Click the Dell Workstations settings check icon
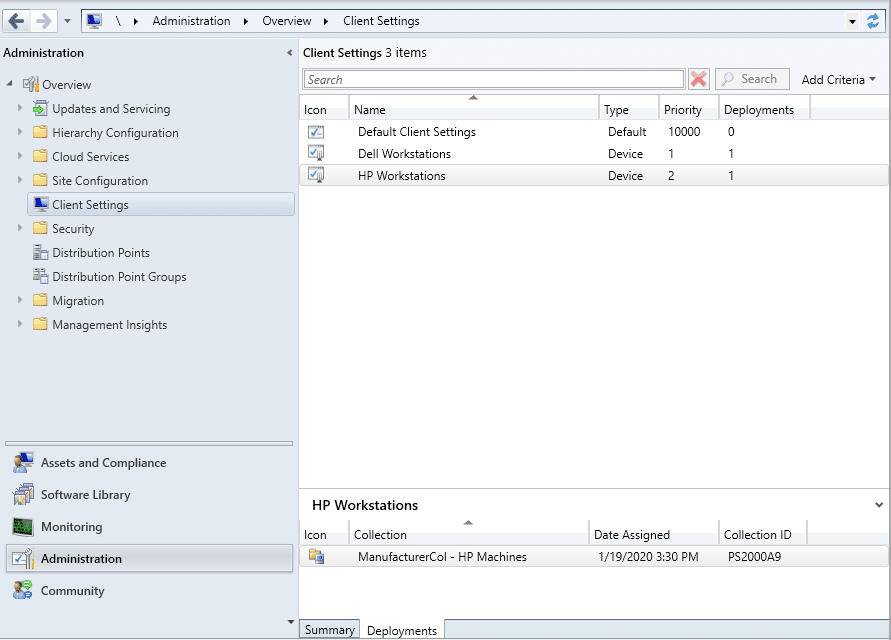Viewport: 891px width, 640px height. click(x=316, y=153)
